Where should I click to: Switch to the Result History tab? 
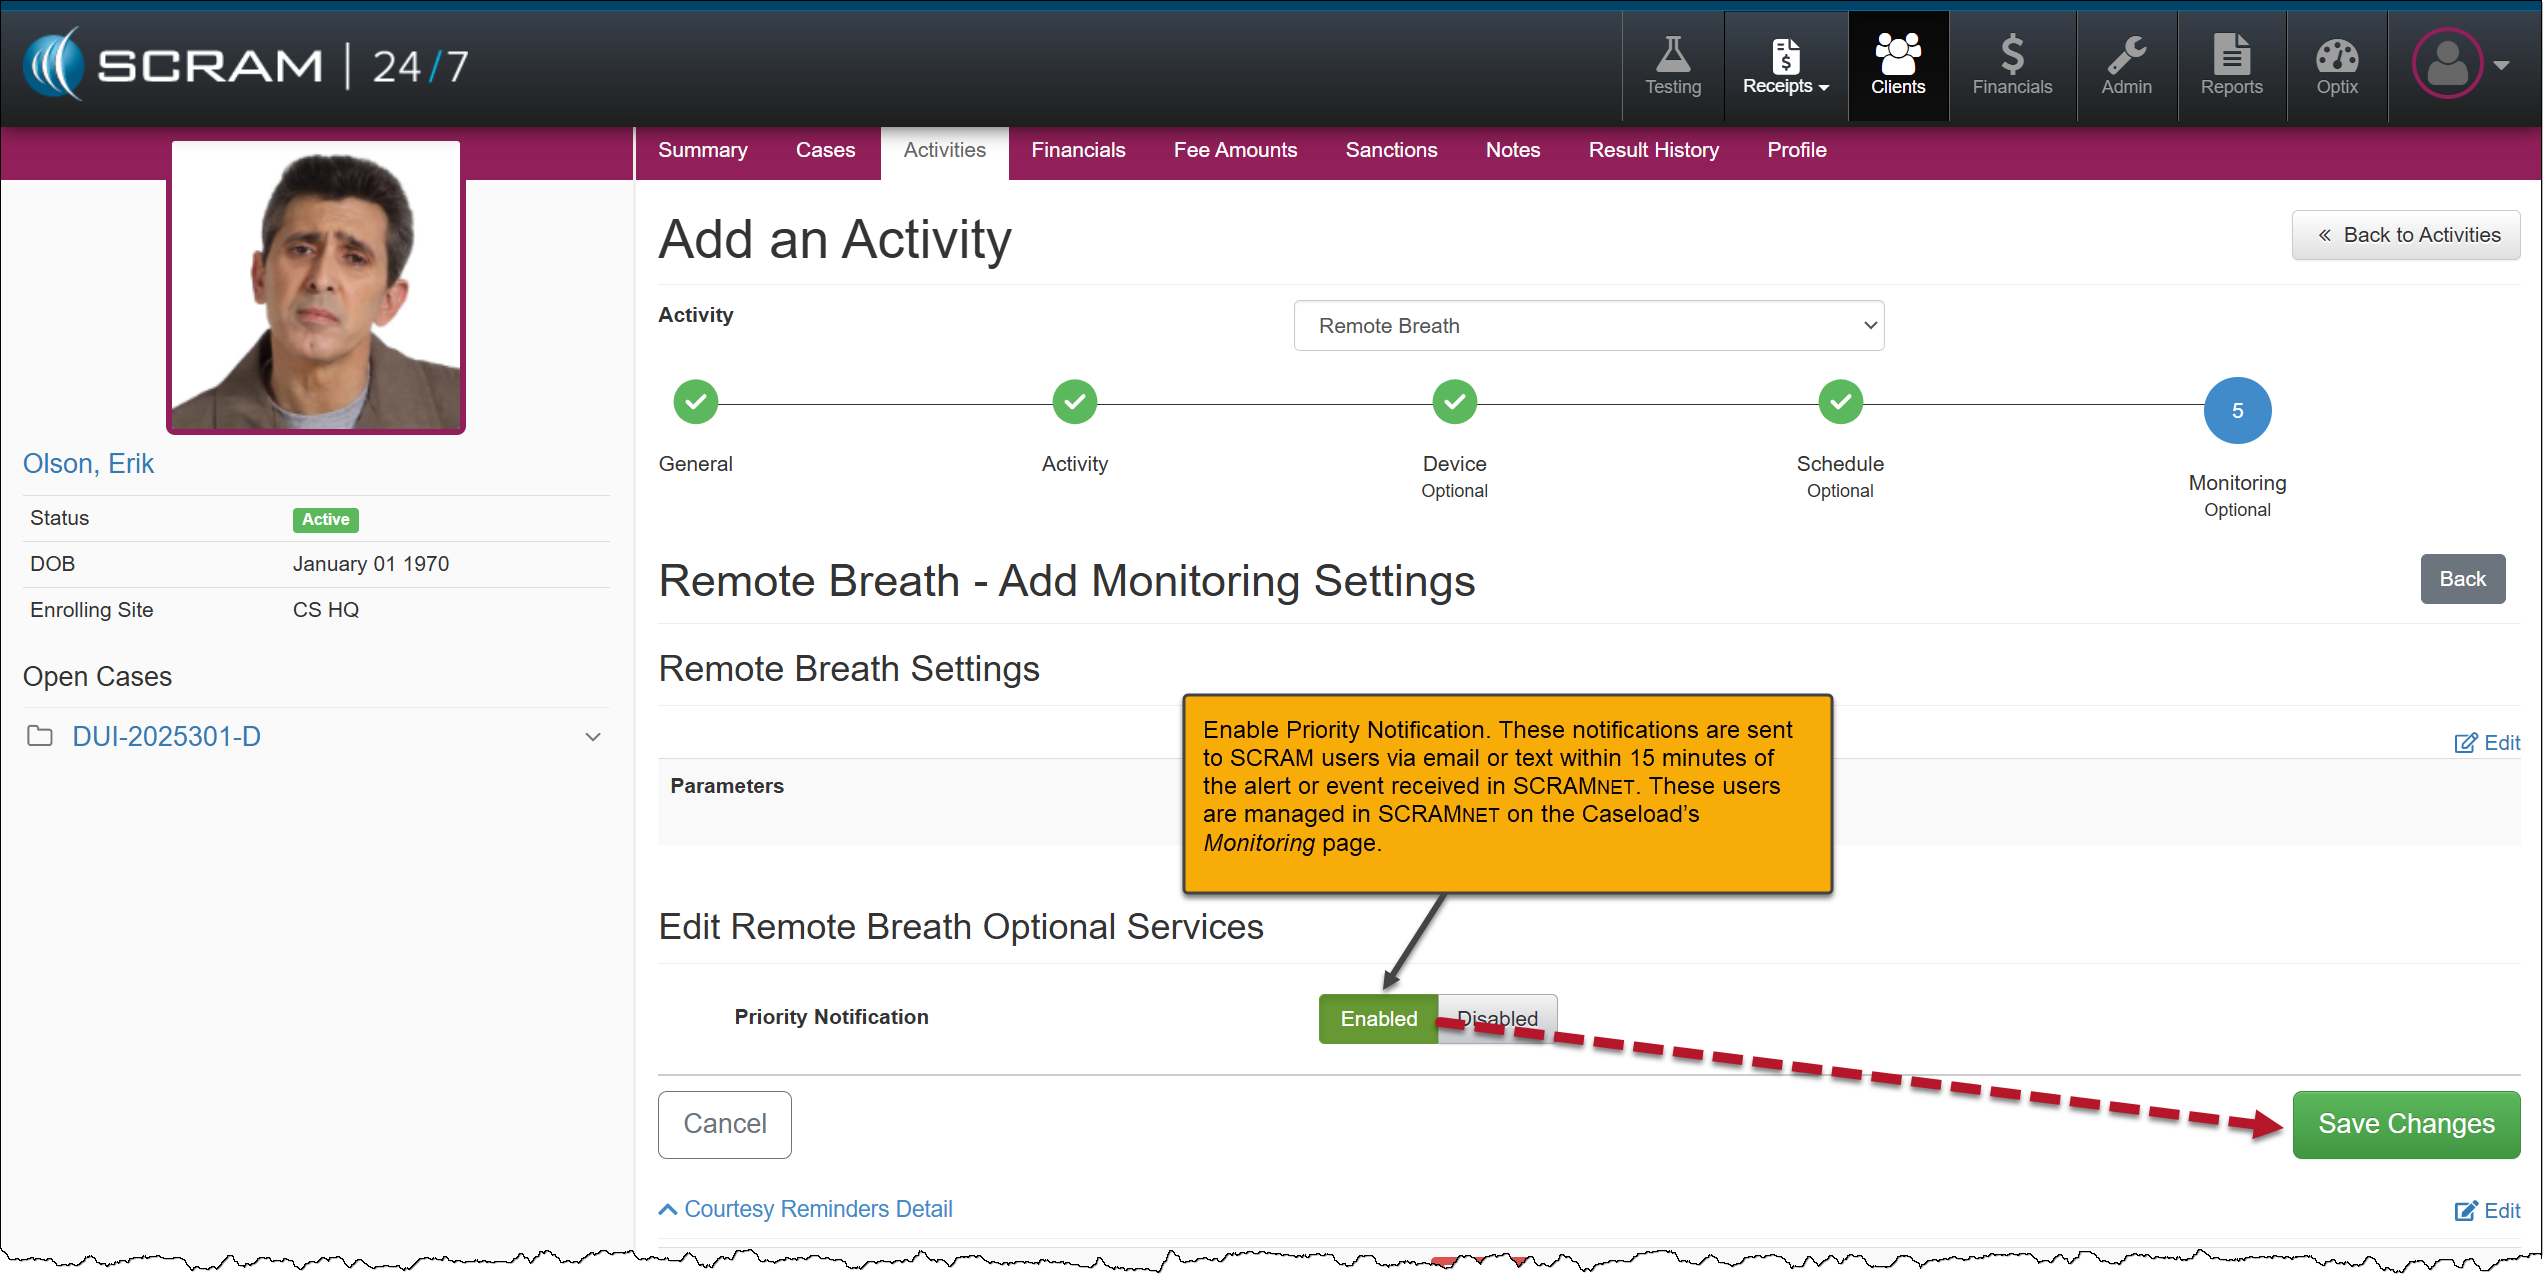click(1652, 150)
